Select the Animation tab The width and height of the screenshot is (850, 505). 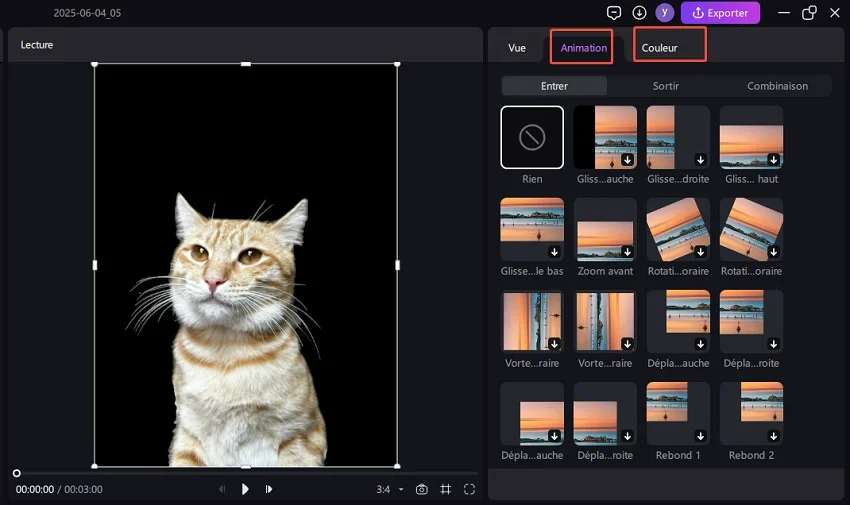(x=583, y=48)
